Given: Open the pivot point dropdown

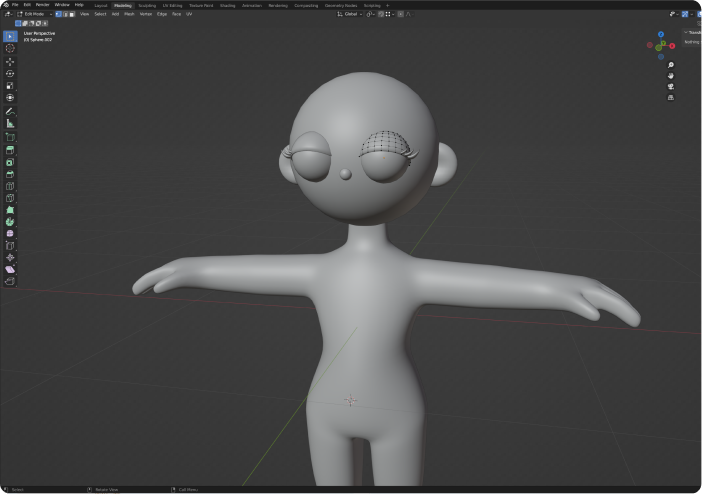Looking at the screenshot, I should (370, 14).
